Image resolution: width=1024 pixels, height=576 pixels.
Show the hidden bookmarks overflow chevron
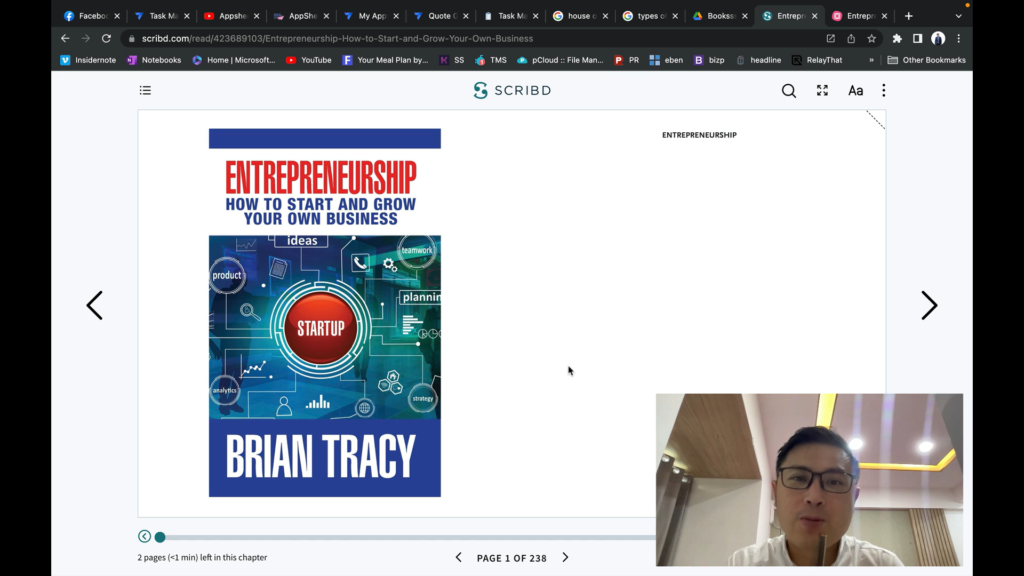point(871,60)
